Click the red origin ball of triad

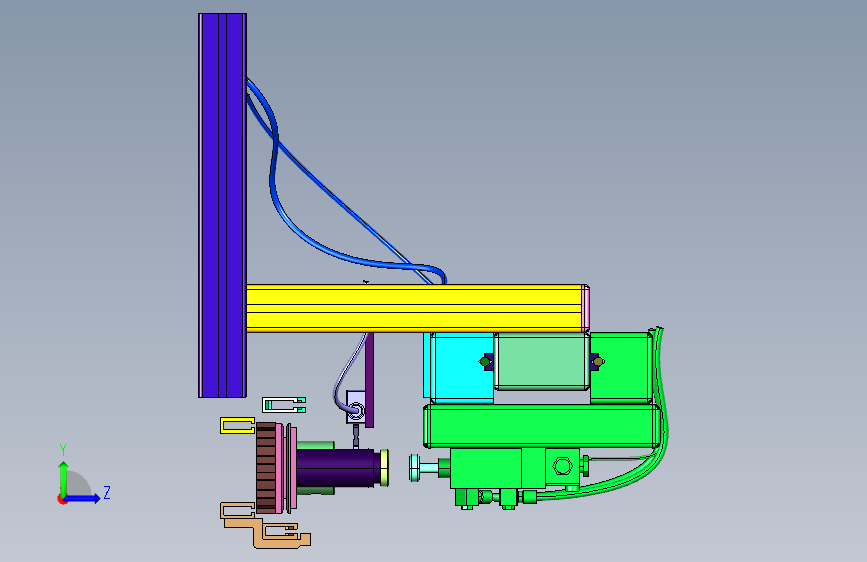62,499
